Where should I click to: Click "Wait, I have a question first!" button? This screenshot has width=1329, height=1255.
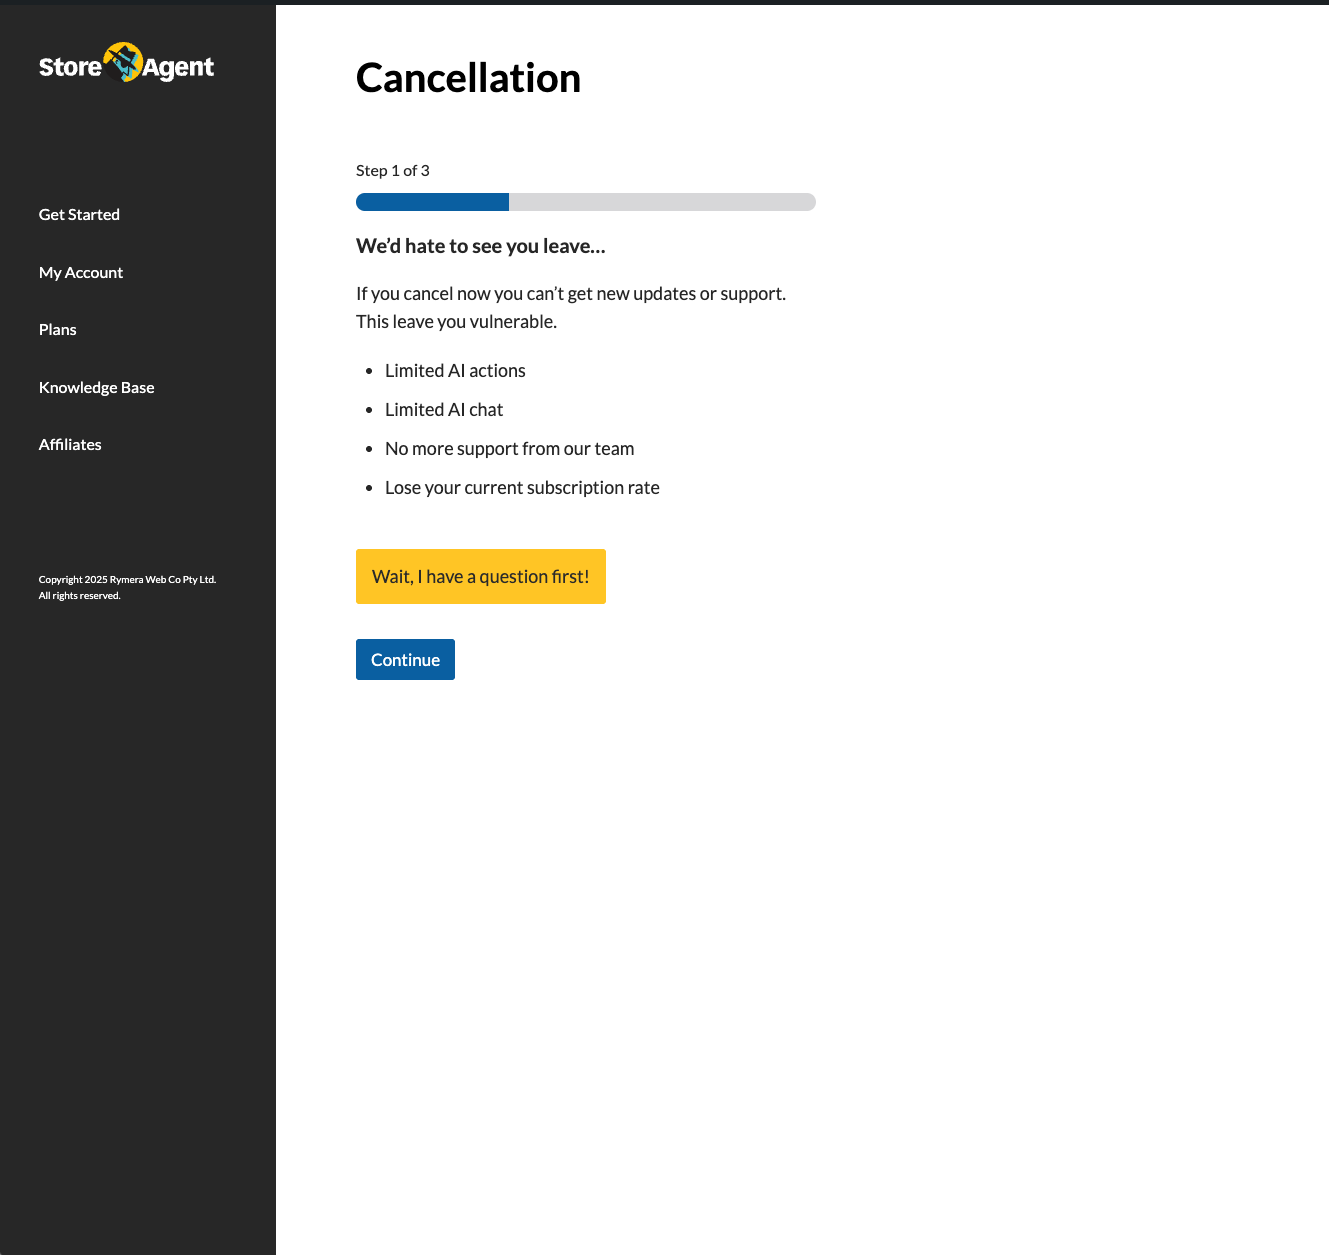481,576
